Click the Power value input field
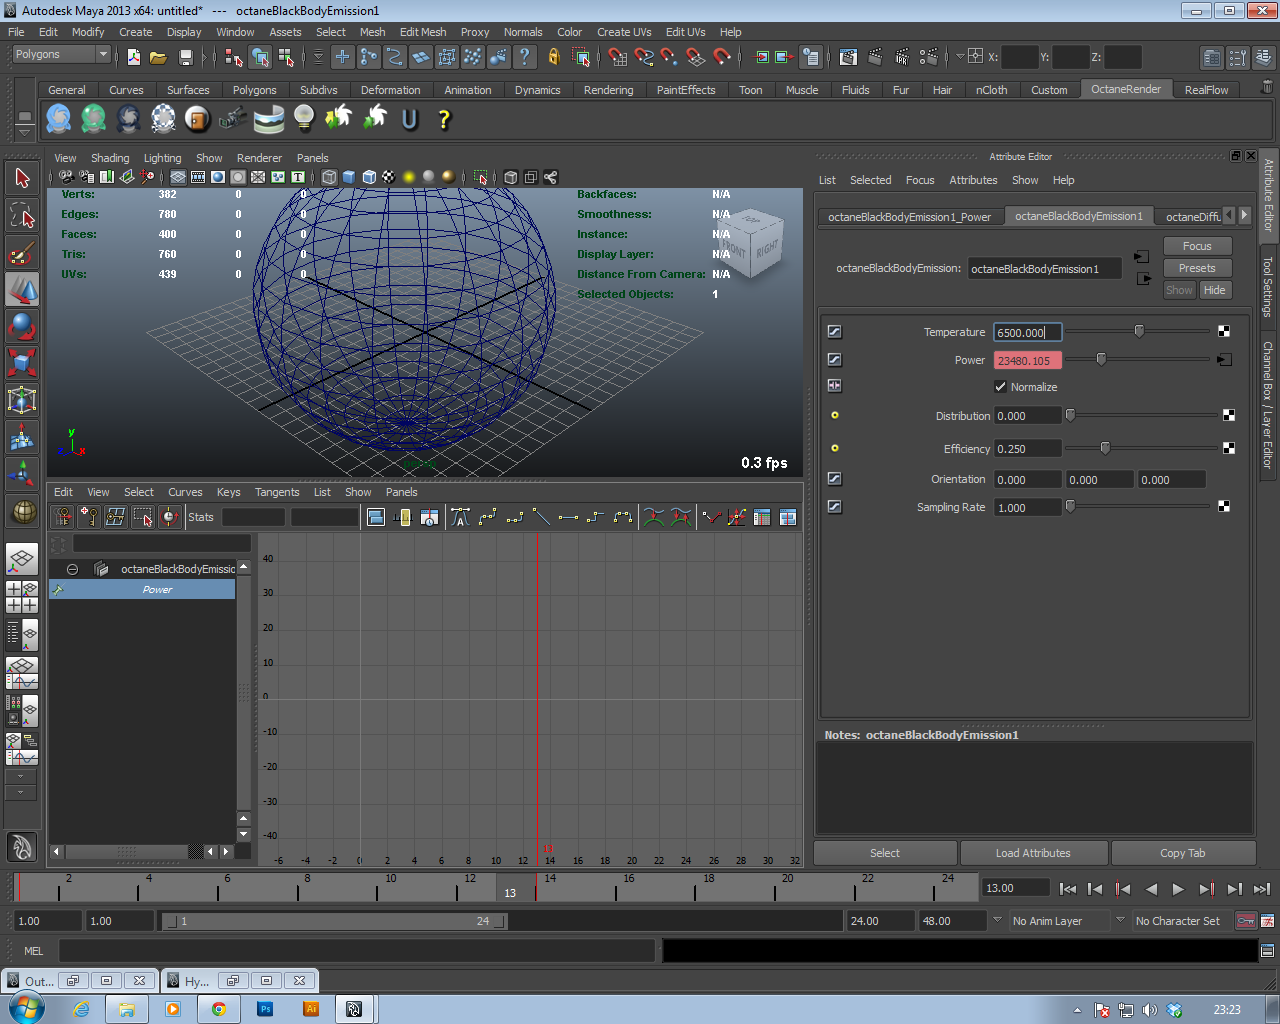The image size is (1280, 1024). point(1027,361)
